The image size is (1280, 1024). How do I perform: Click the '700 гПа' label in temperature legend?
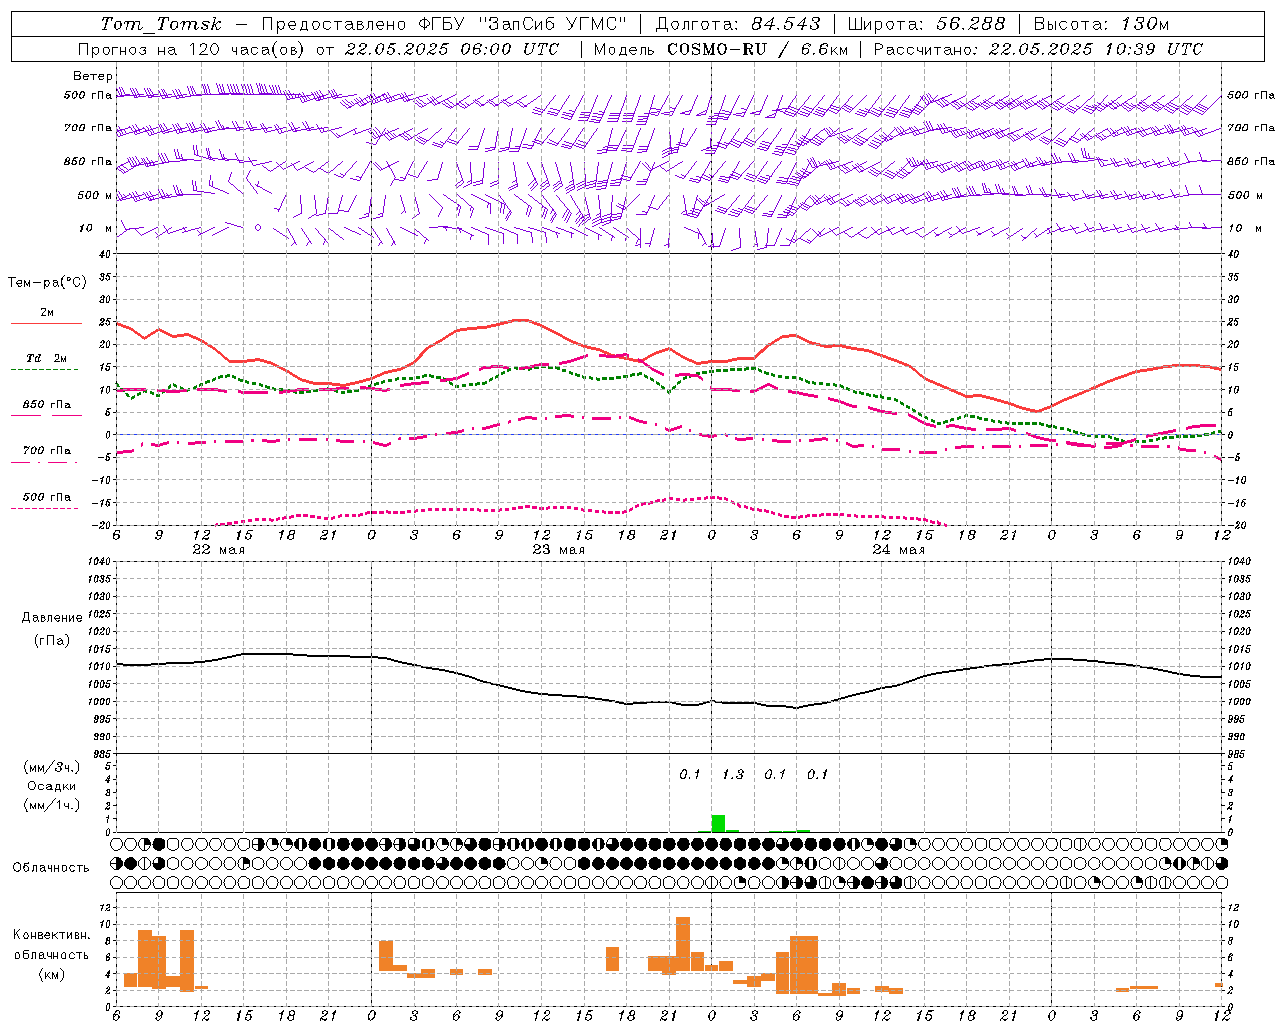click(47, 451)
